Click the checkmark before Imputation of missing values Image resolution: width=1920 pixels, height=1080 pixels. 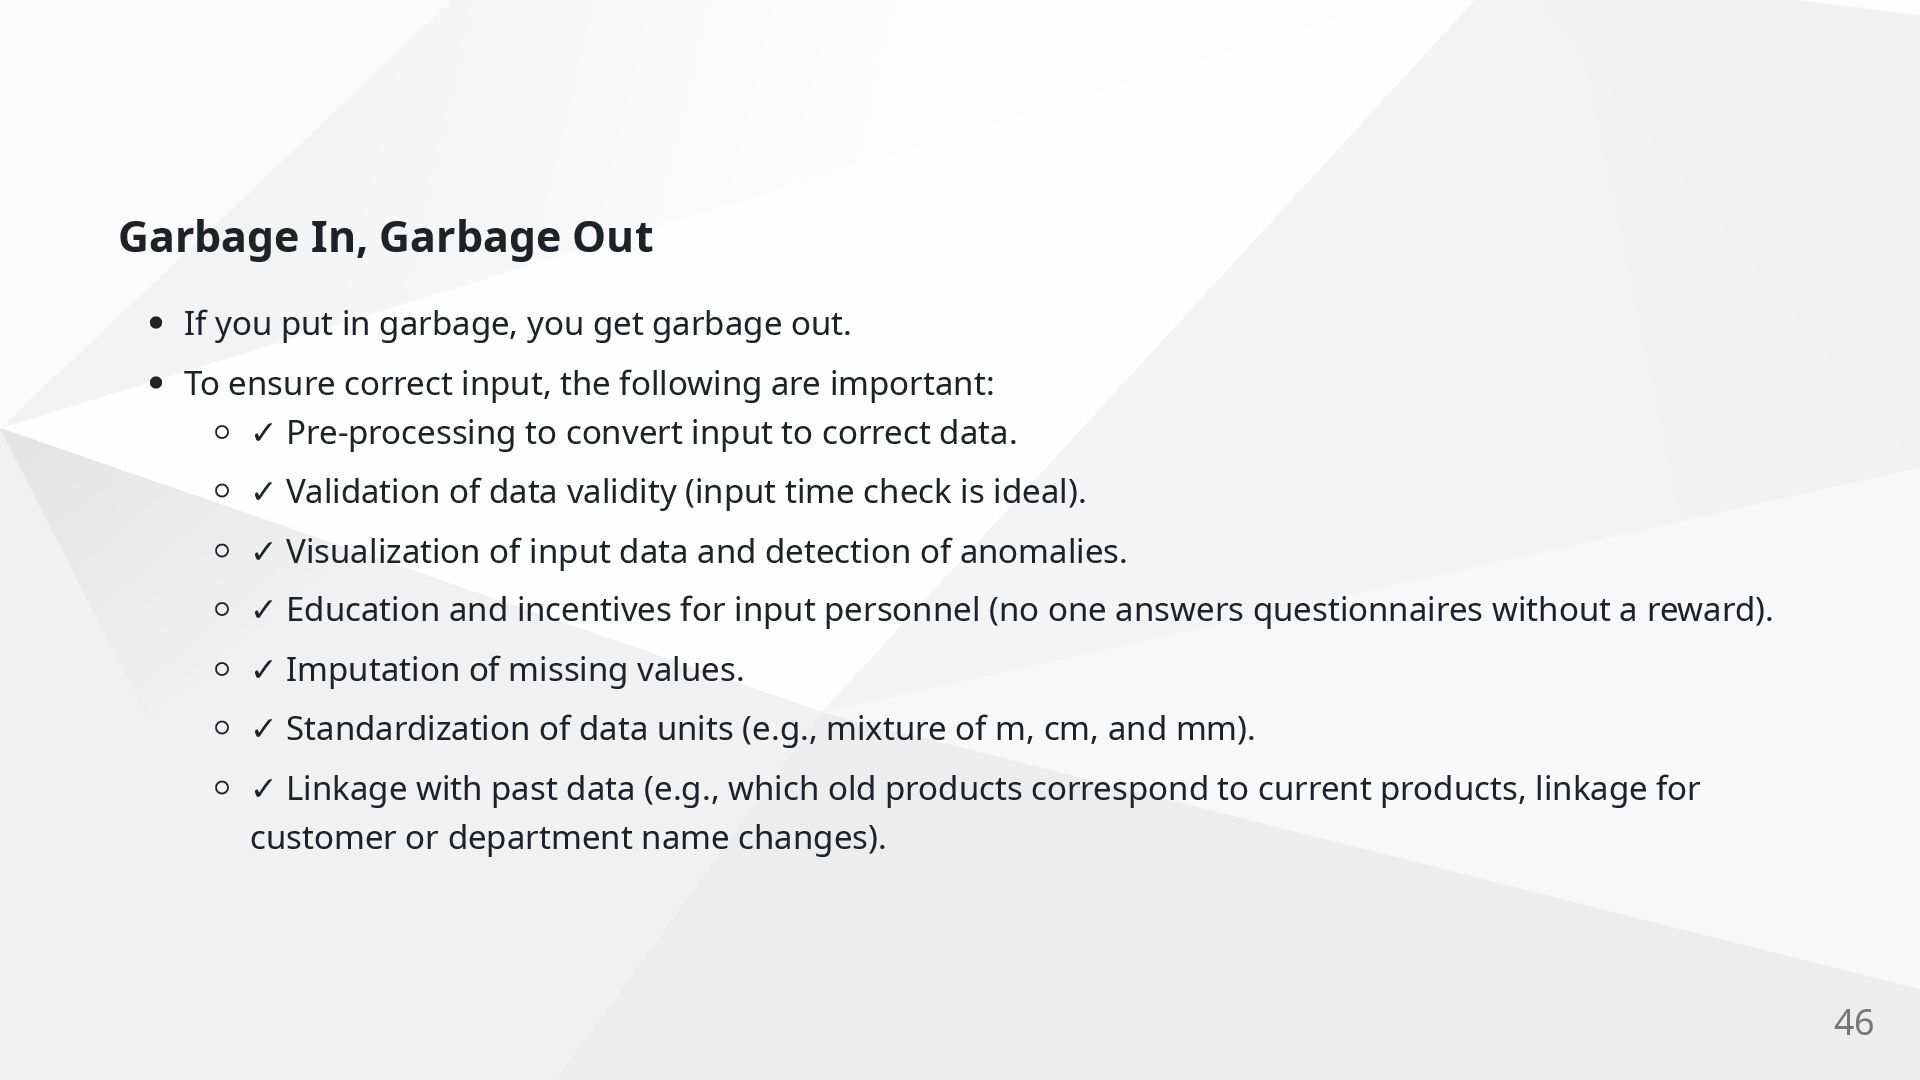pyautogui.click(x=263, y=670)
